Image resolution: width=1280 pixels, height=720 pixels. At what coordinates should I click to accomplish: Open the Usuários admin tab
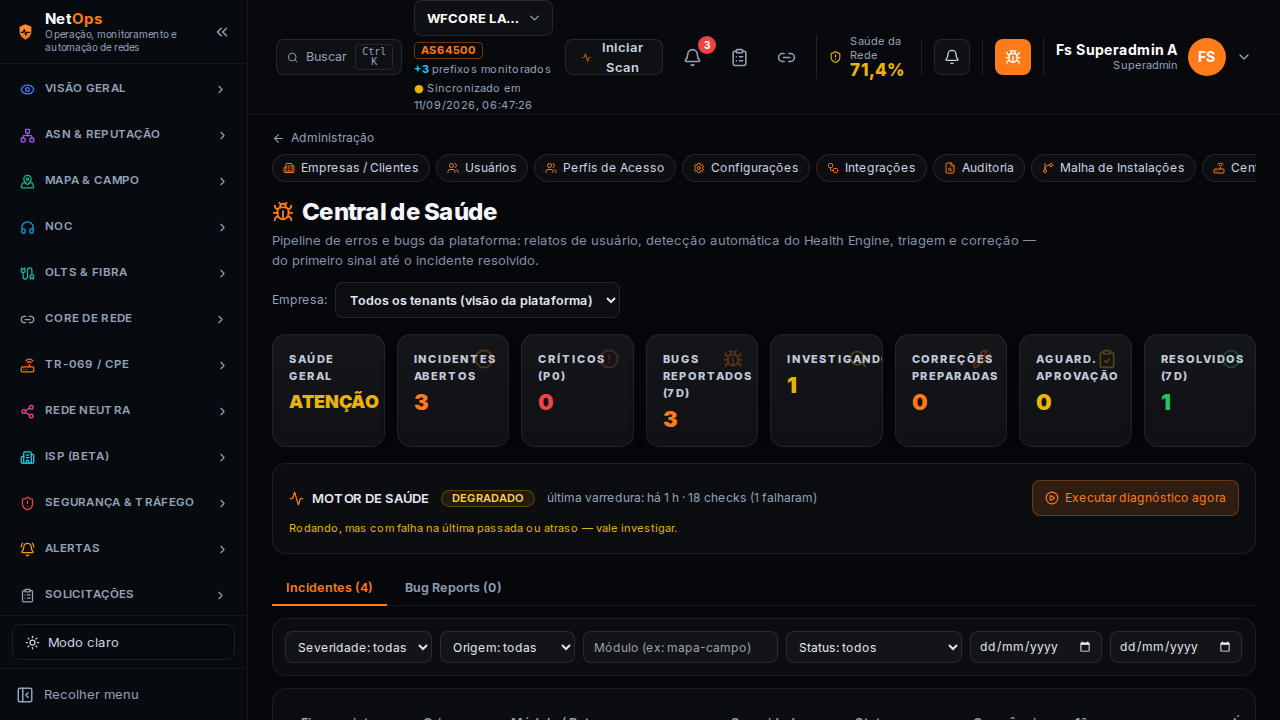[x=482, y=168]
